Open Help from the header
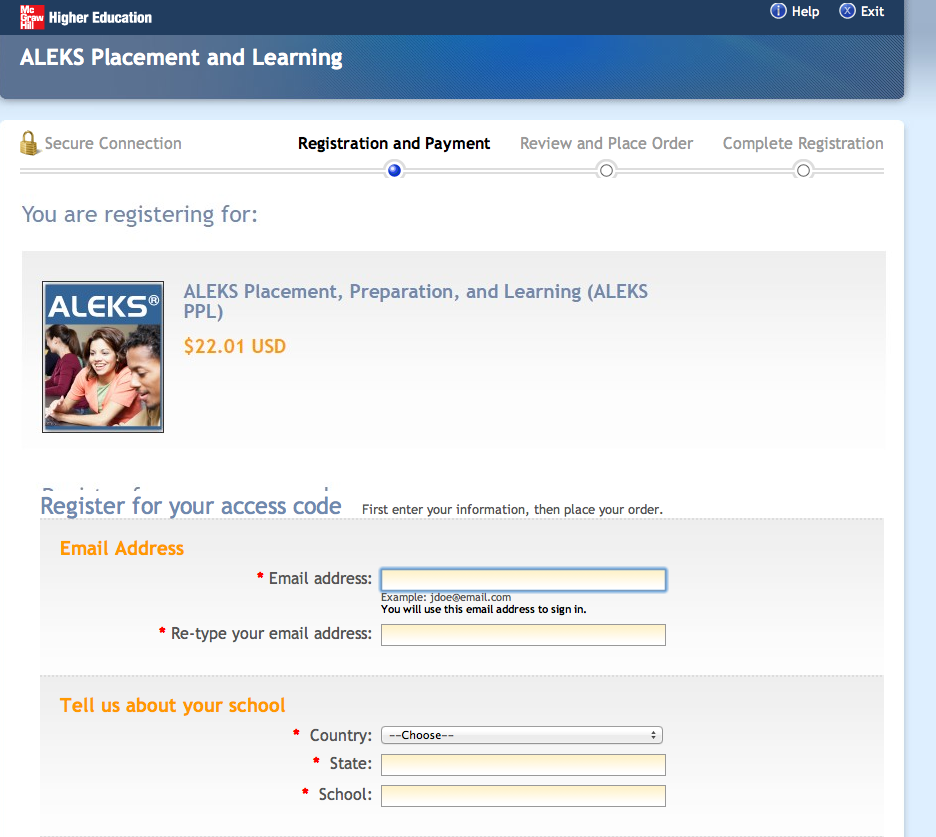Viewport: 936px width, 837px height. point(795,11)
